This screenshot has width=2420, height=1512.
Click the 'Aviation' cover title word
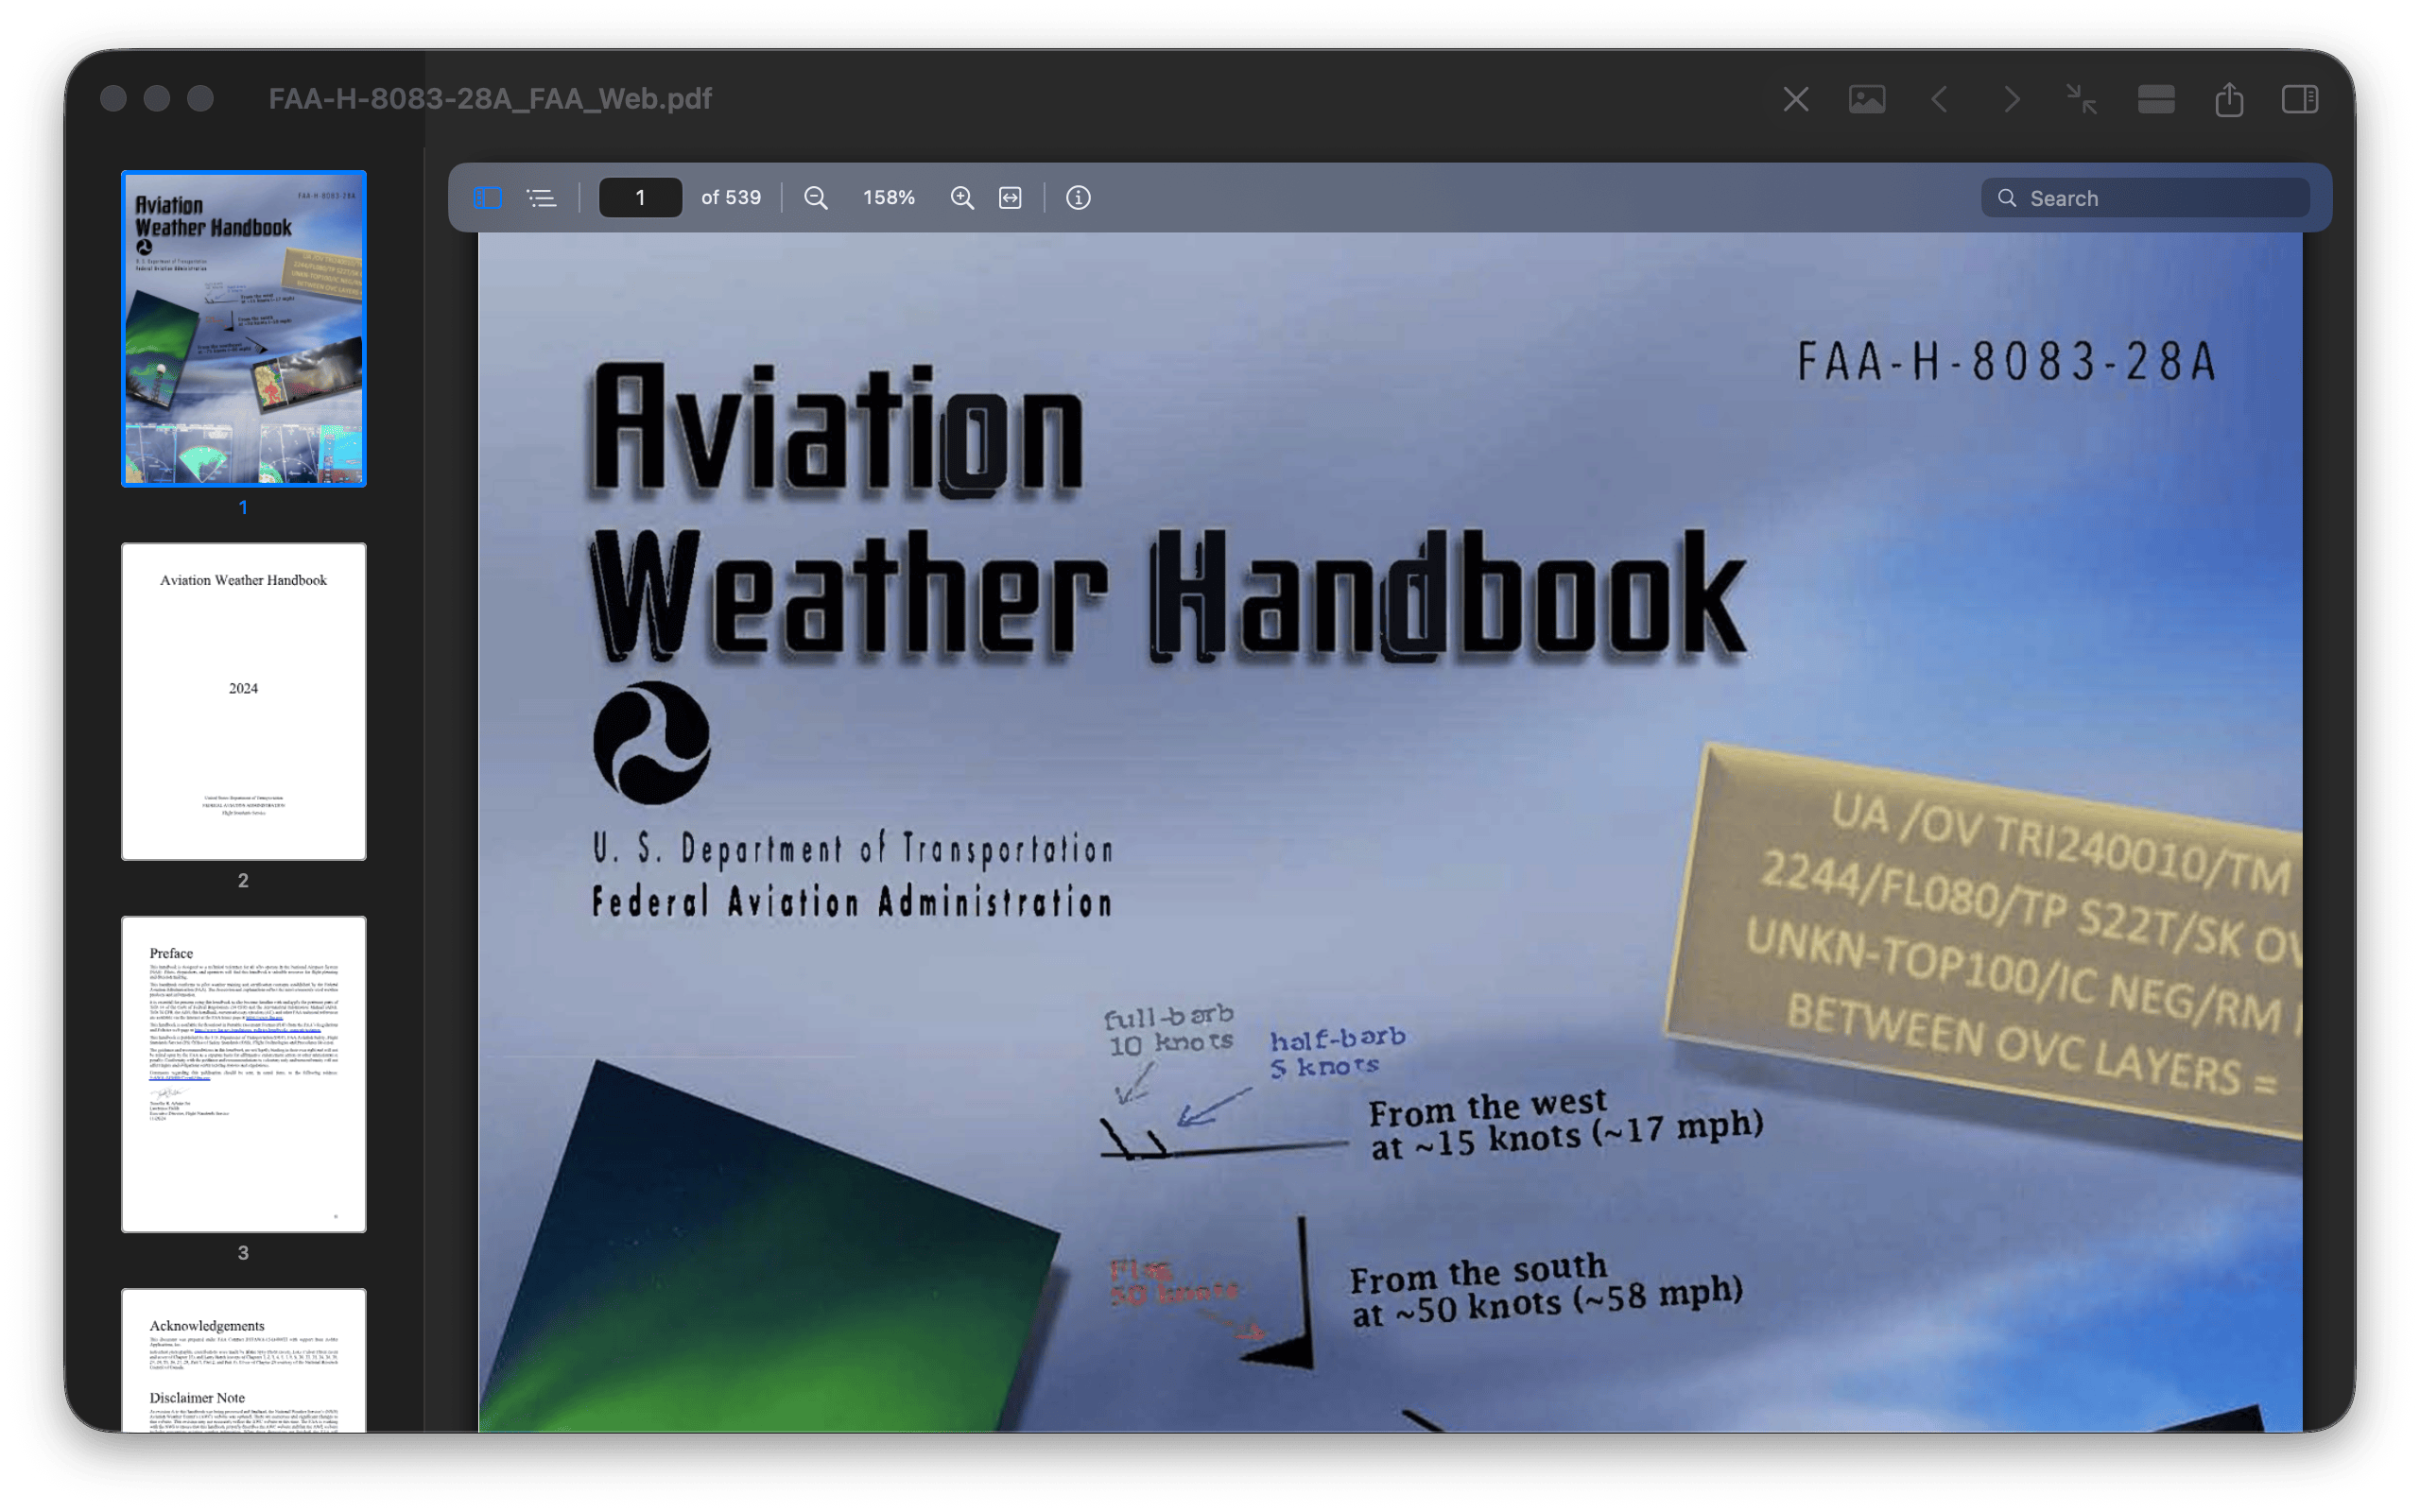tap(838, 430)
